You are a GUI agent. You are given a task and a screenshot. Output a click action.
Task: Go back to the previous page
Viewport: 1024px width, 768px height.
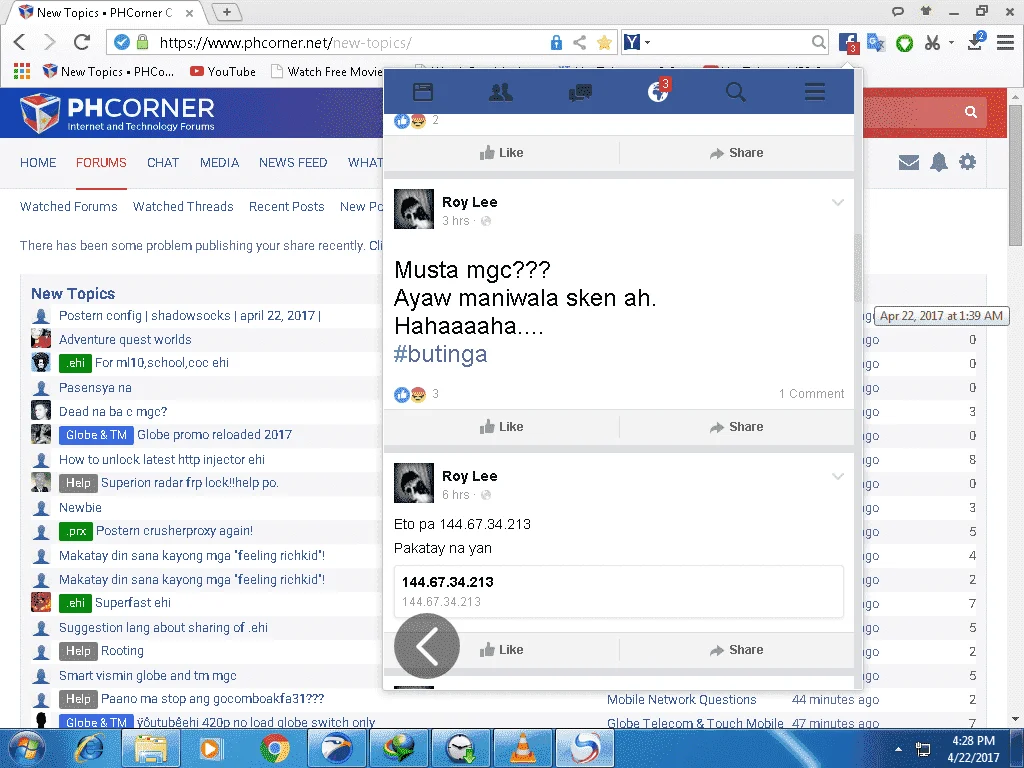20,42
